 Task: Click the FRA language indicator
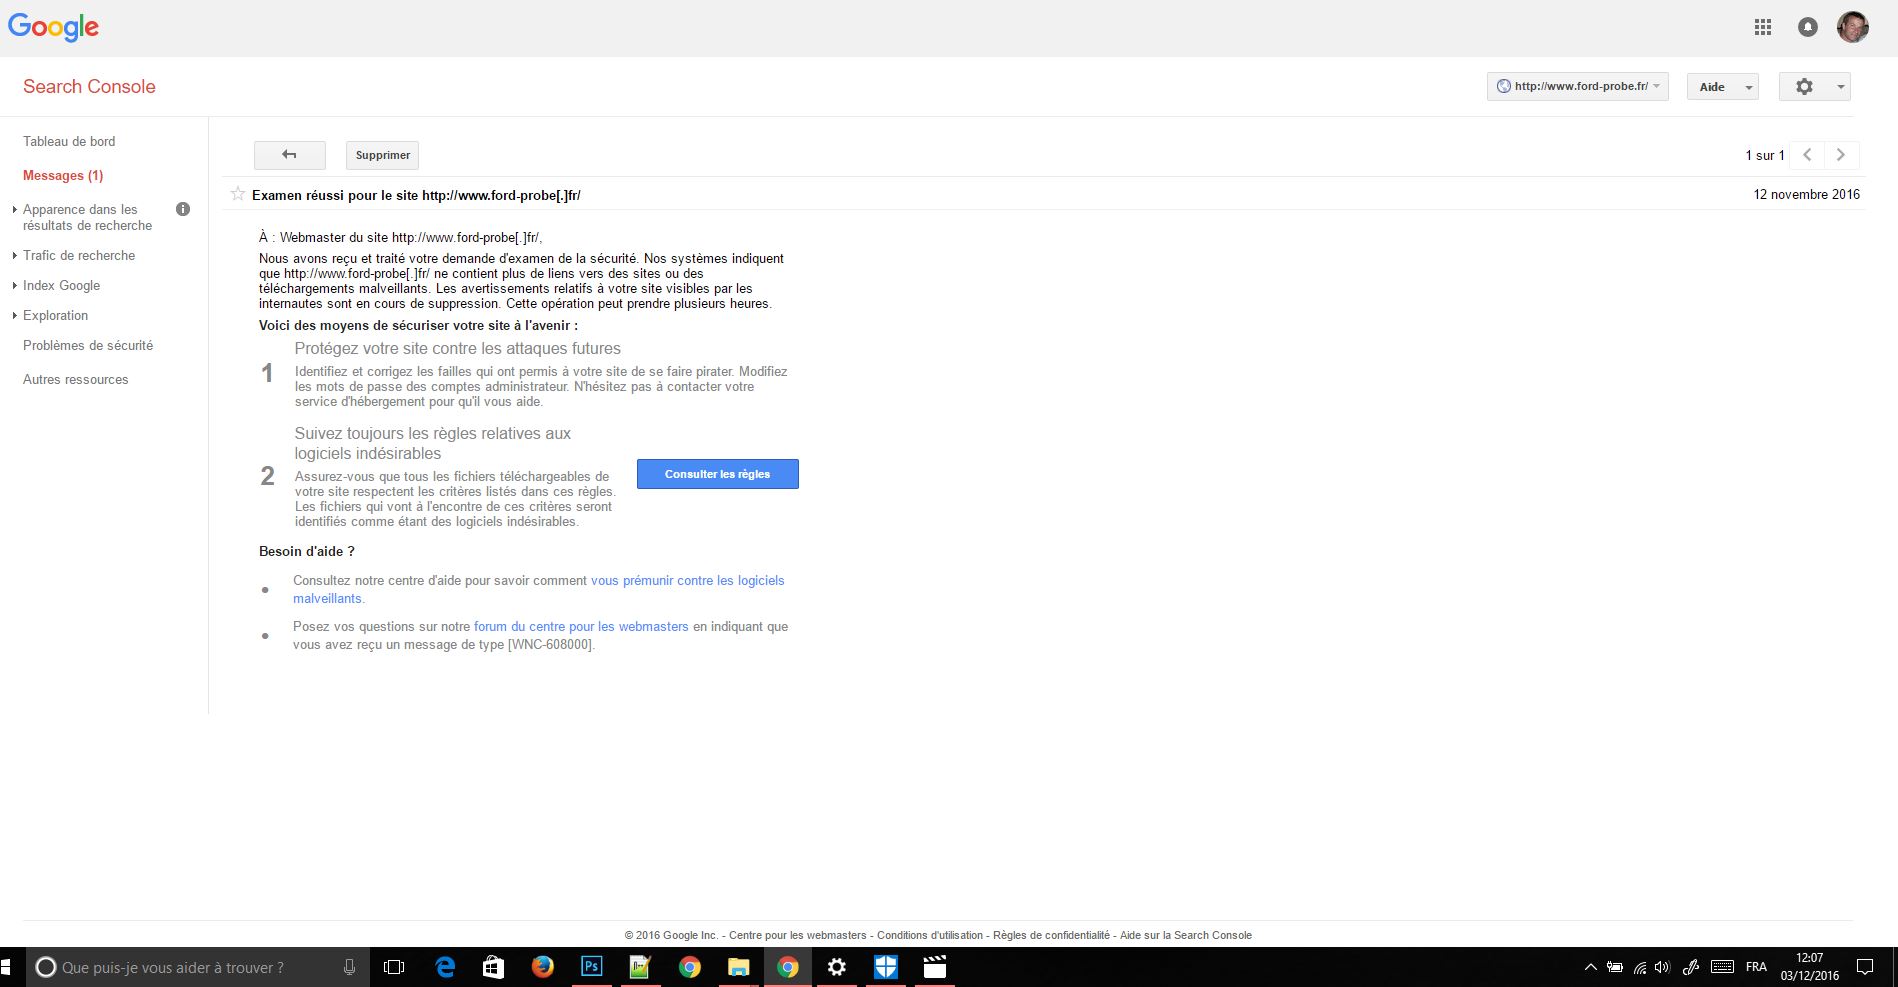[x=1756, y=967]
